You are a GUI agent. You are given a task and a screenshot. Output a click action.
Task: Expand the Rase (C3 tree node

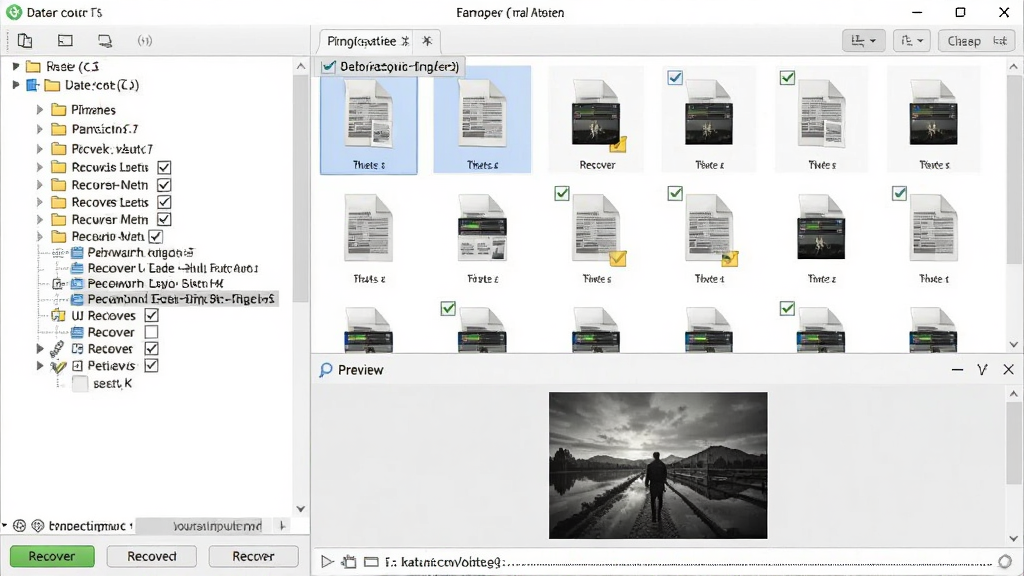point(16,66)
